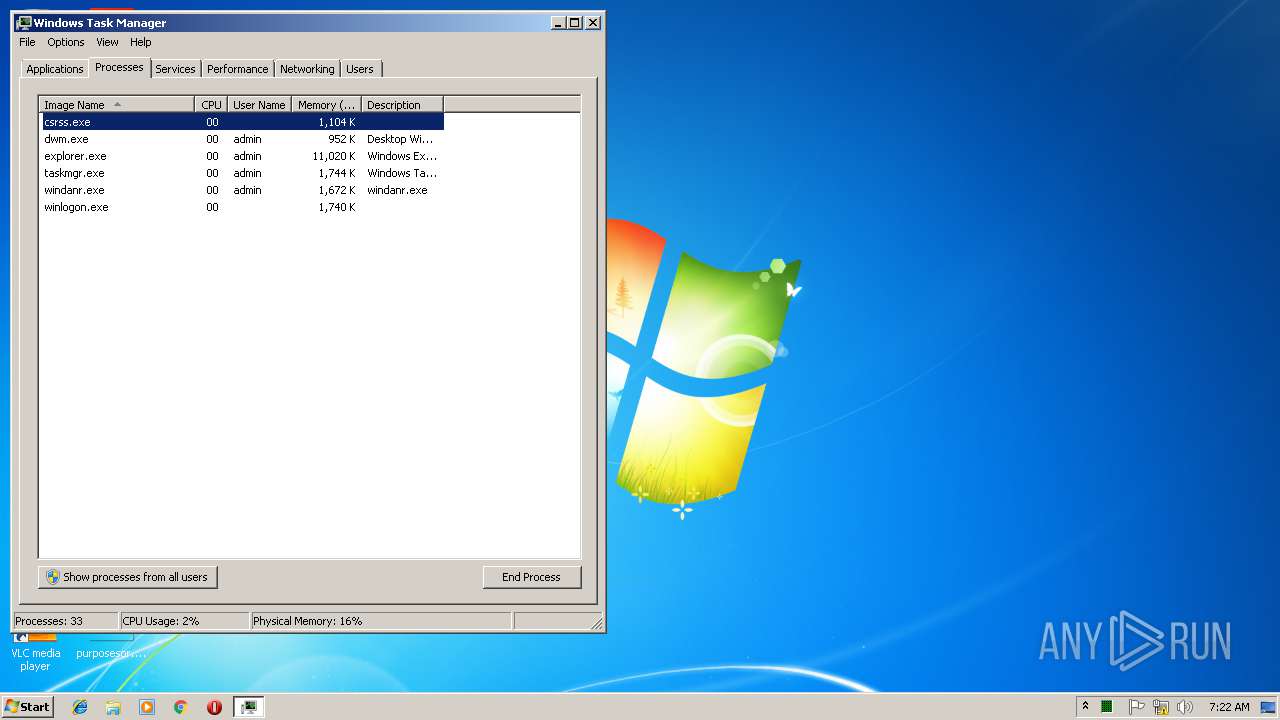Click the windanr.exe description cell
This screenshot has width=1280, height=720.
[397, 190]
